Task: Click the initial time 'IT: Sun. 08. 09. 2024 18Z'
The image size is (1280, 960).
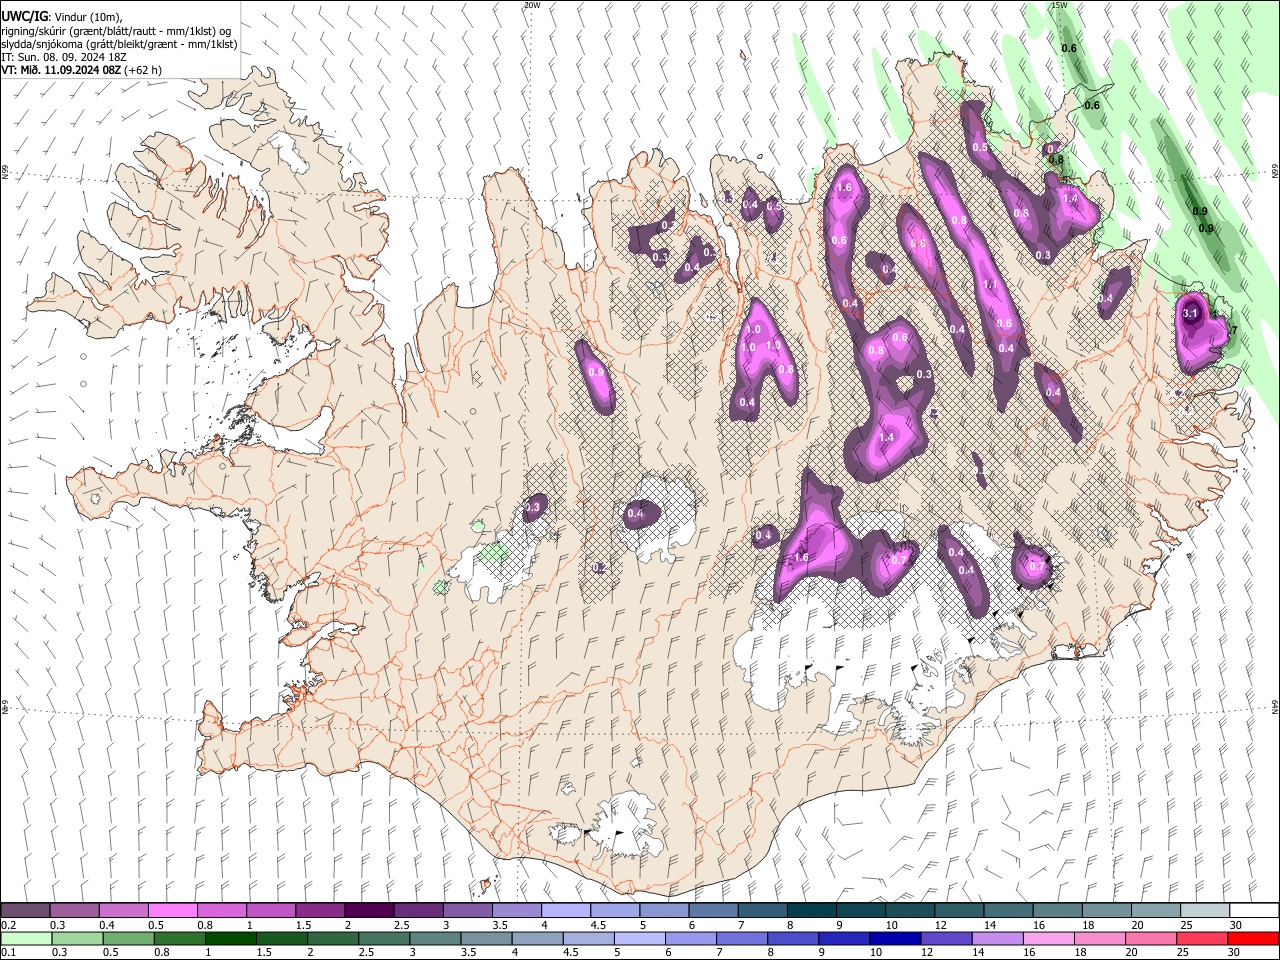Action: coord(64,57)
